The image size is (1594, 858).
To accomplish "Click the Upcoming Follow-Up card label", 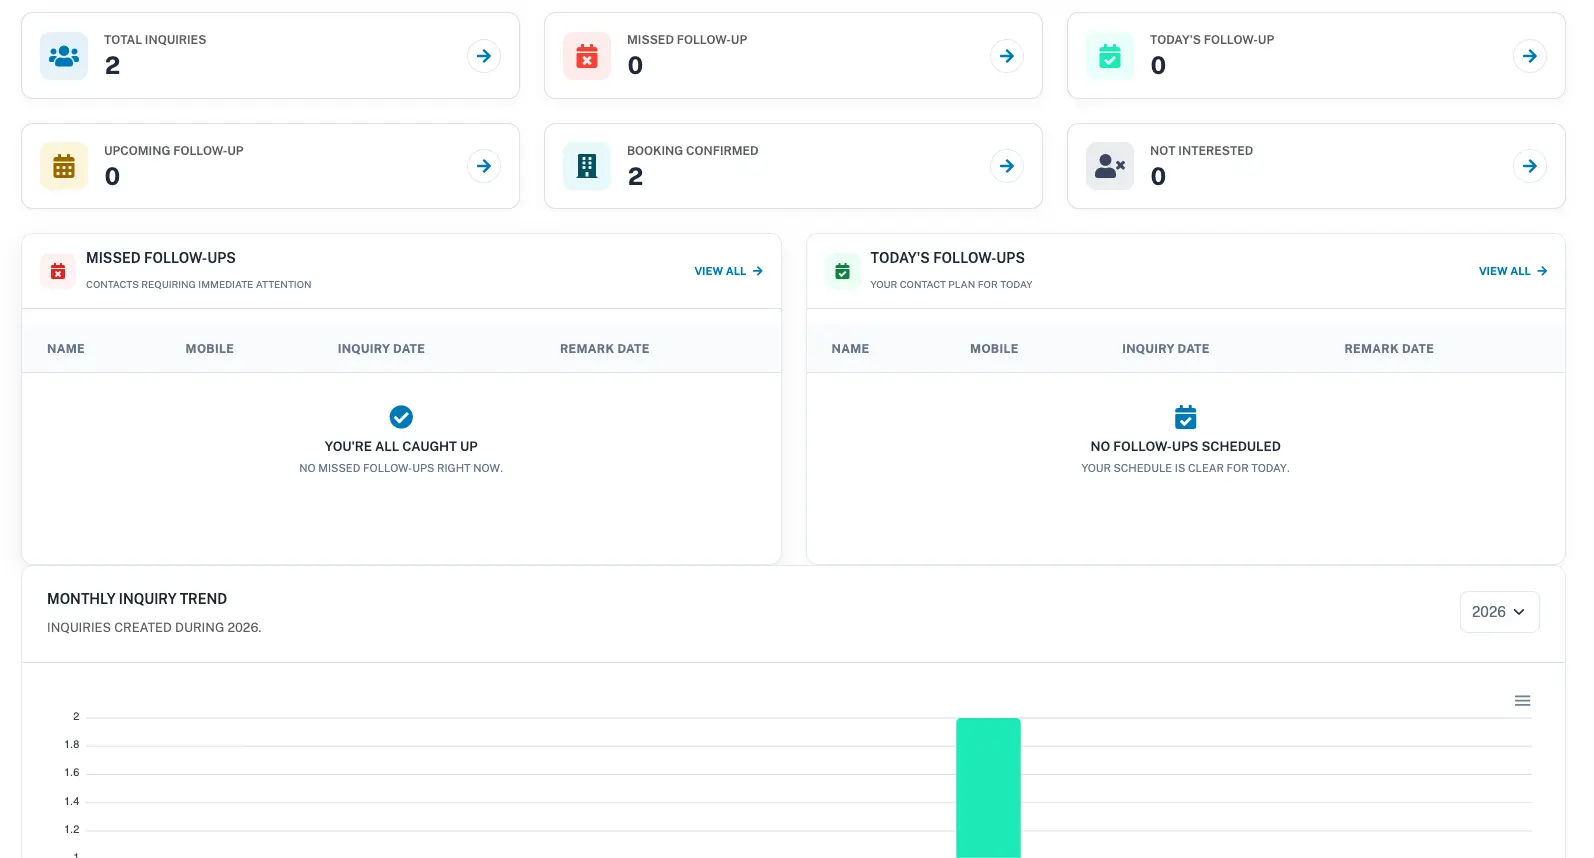I will coord(174,151).
